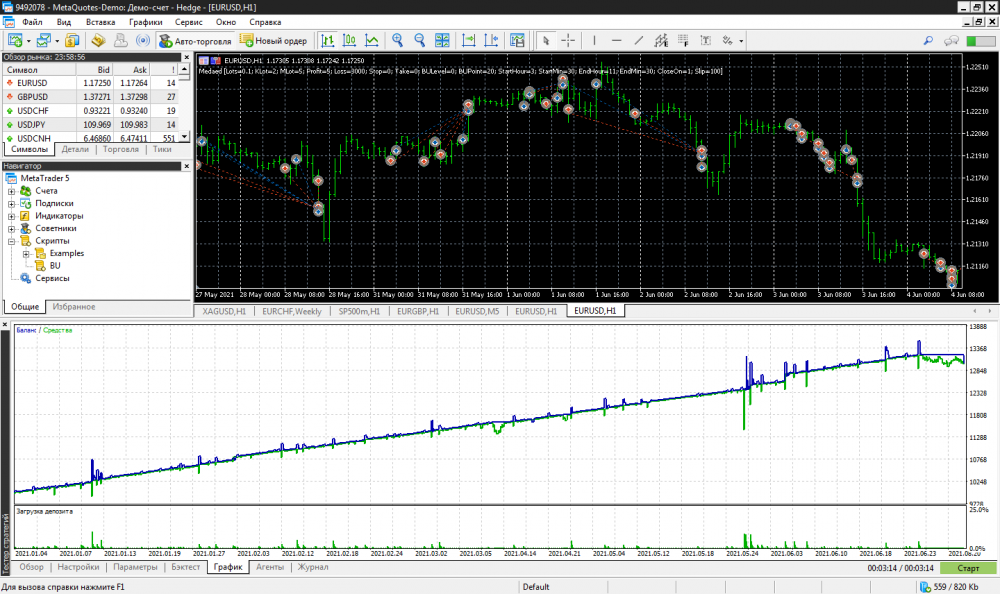The height and width of the screenshot is (594, 1000).
Task: Open the chat bubbles icon
Action: point(951,41)
